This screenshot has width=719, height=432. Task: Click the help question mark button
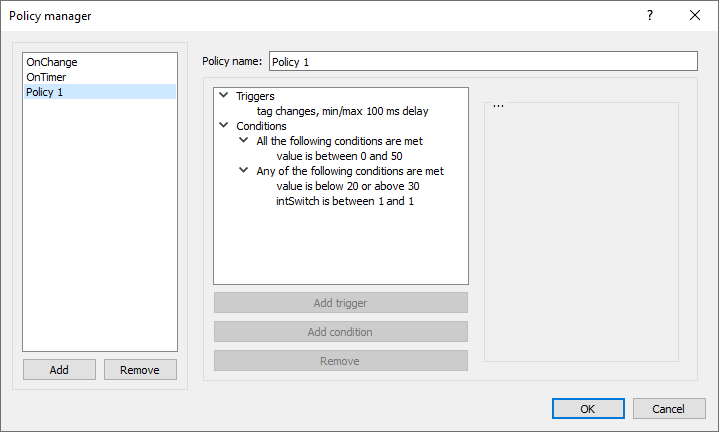[x=649, y=15]
